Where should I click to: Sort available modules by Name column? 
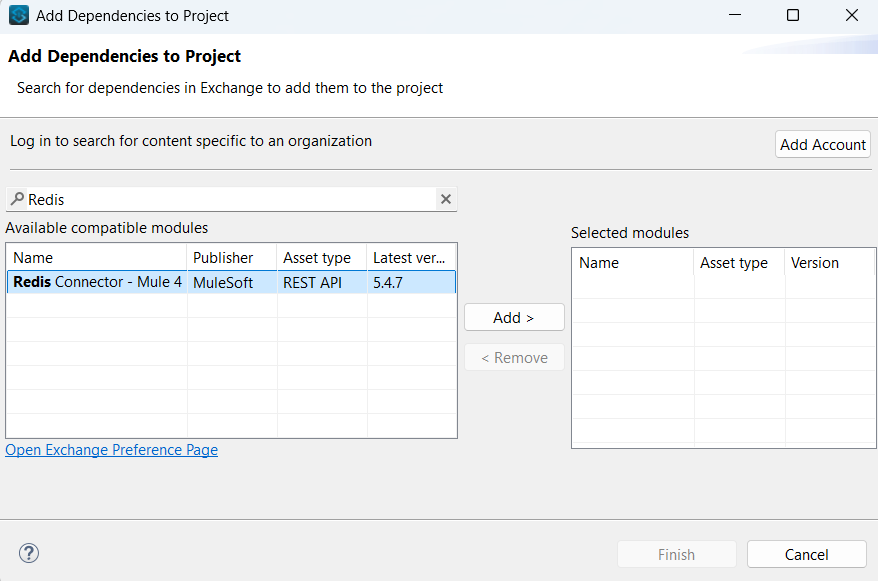(96, 257)
